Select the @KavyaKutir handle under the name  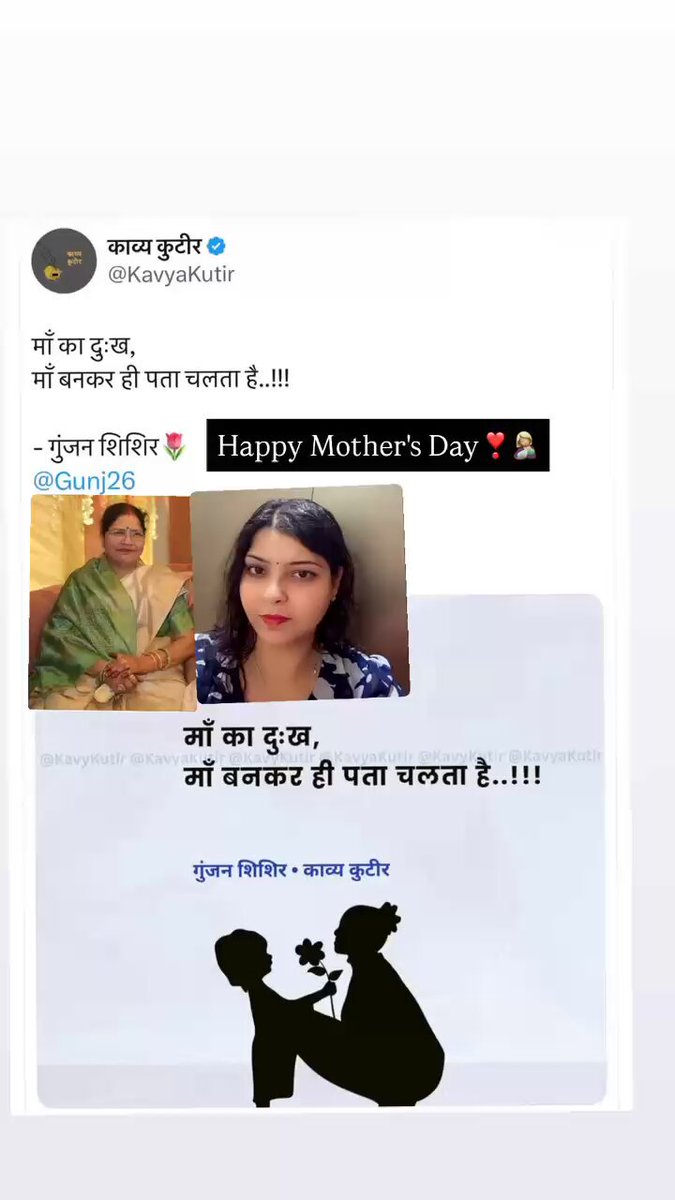coord(170,273)
